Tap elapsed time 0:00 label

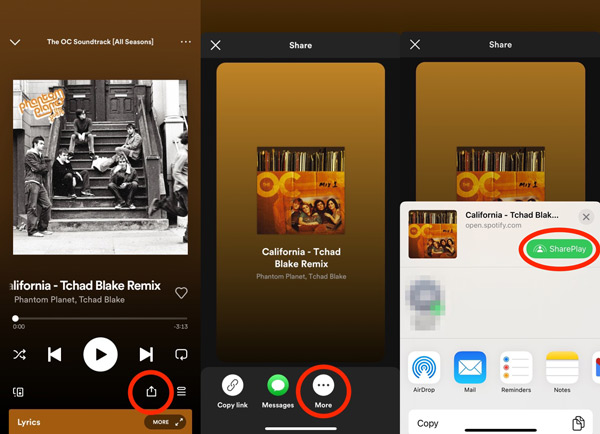click(x=19, y=327)
